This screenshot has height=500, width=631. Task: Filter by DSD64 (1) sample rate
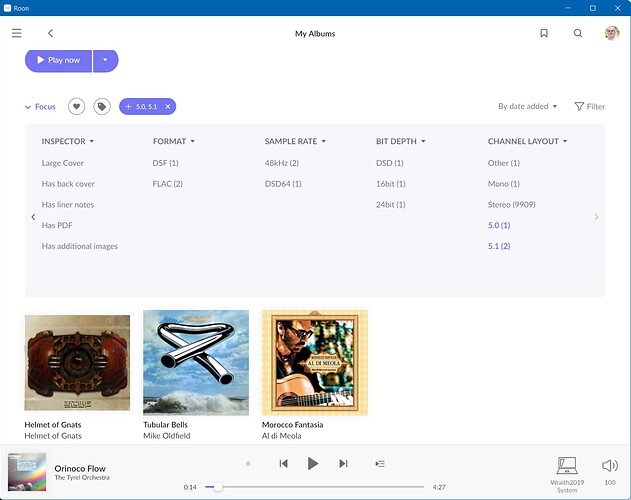(x=283, y=184)
